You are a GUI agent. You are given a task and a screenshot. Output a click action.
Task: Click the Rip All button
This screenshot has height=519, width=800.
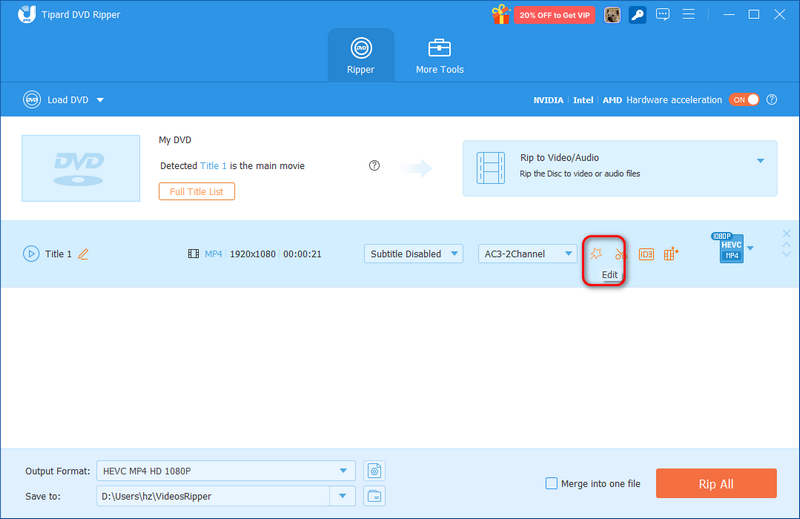(x=716, y=483)
